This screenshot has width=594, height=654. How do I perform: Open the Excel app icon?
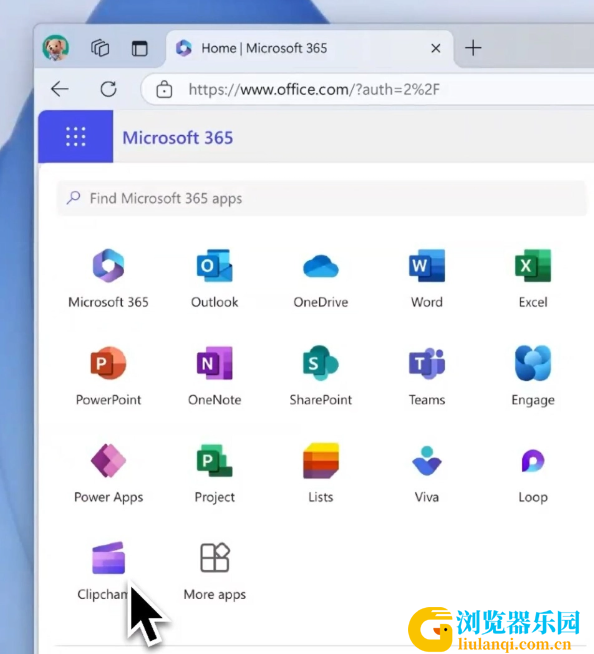coord(533,266)
